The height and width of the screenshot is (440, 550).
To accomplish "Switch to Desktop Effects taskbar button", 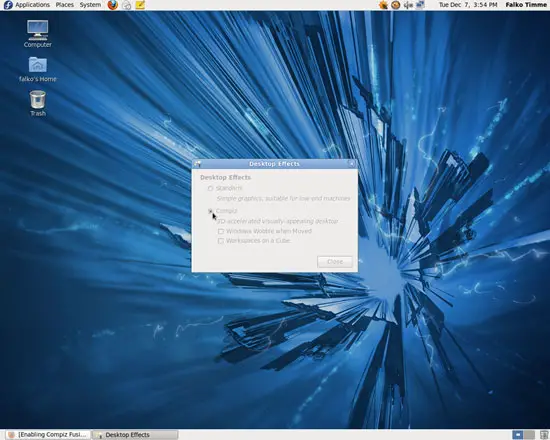I will coord(135,435).
